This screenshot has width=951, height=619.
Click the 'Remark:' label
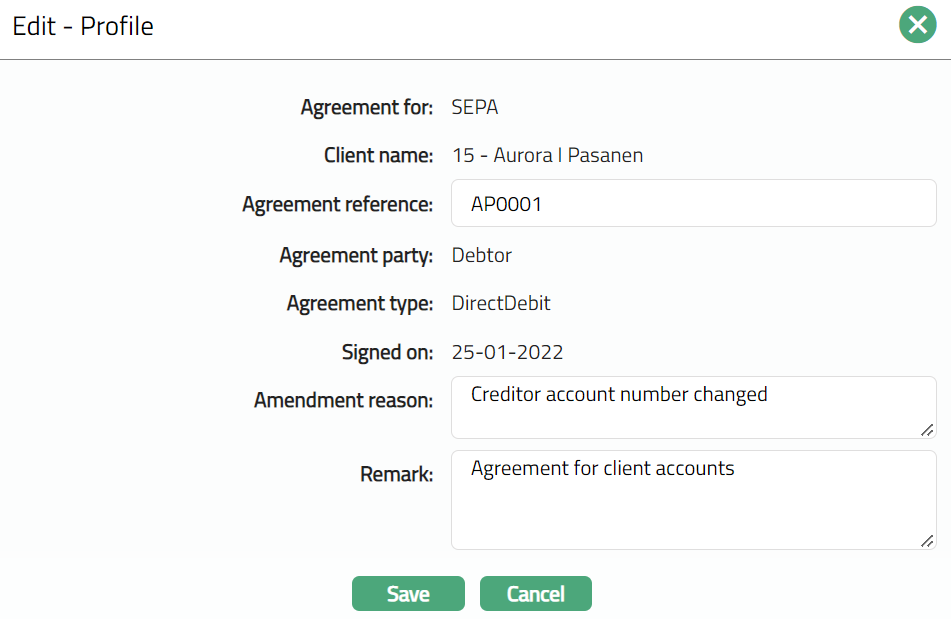(396, 474)
